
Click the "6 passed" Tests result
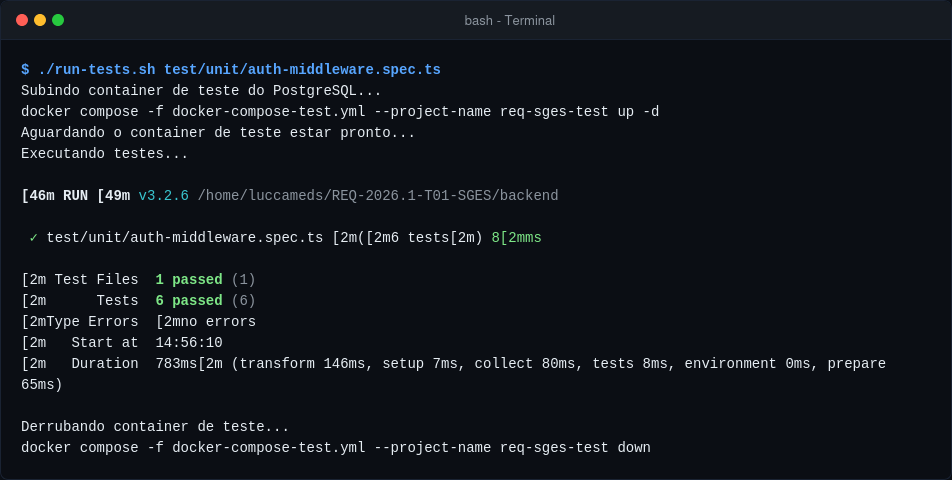189,301
